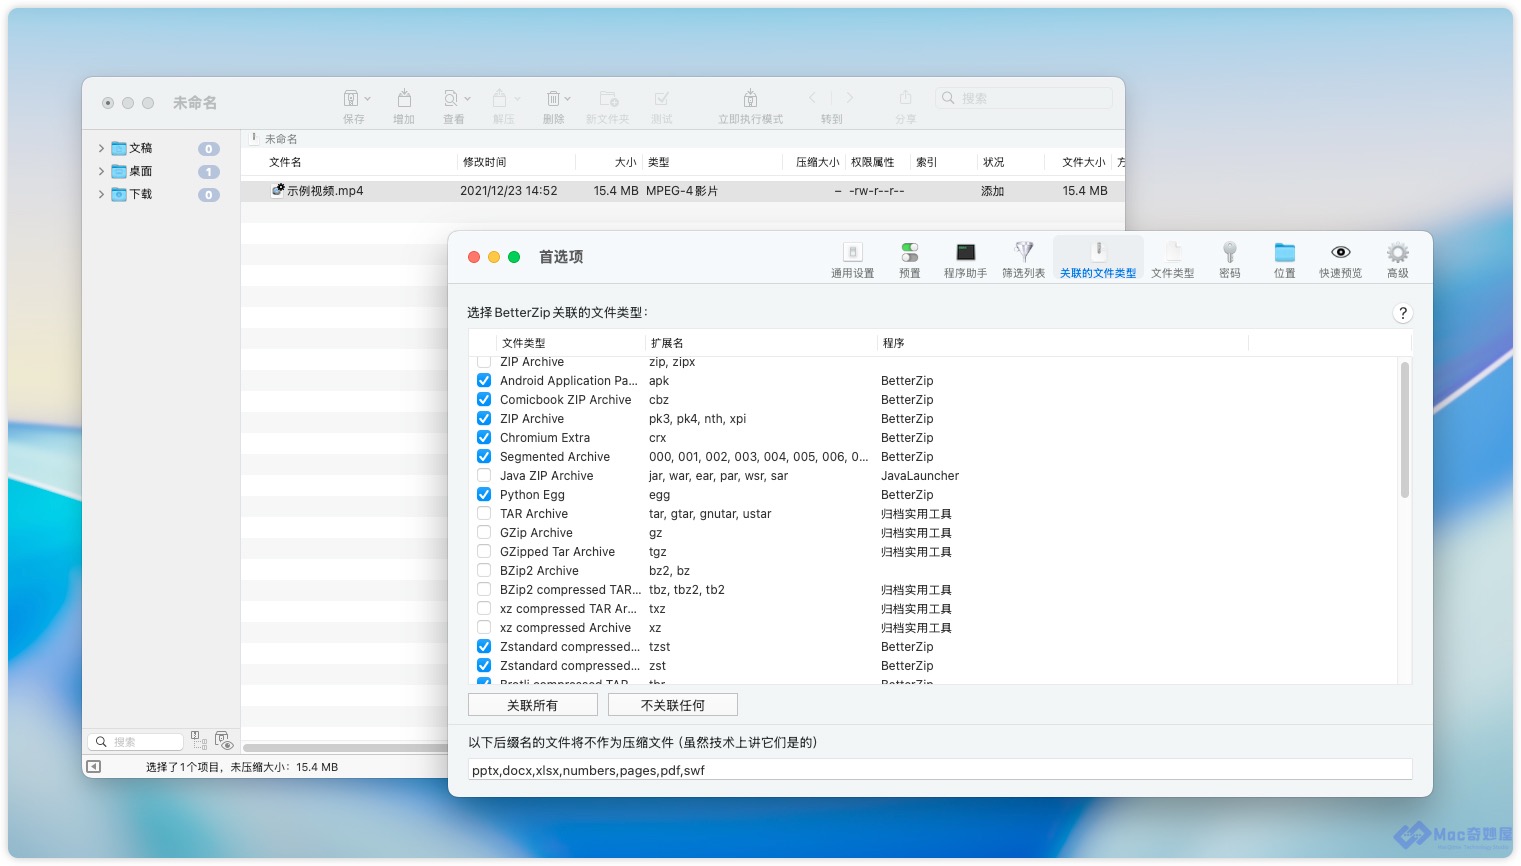1521x866 pixels.
Task: Select xz compressed Archive row text
Action: coord(565,627)
